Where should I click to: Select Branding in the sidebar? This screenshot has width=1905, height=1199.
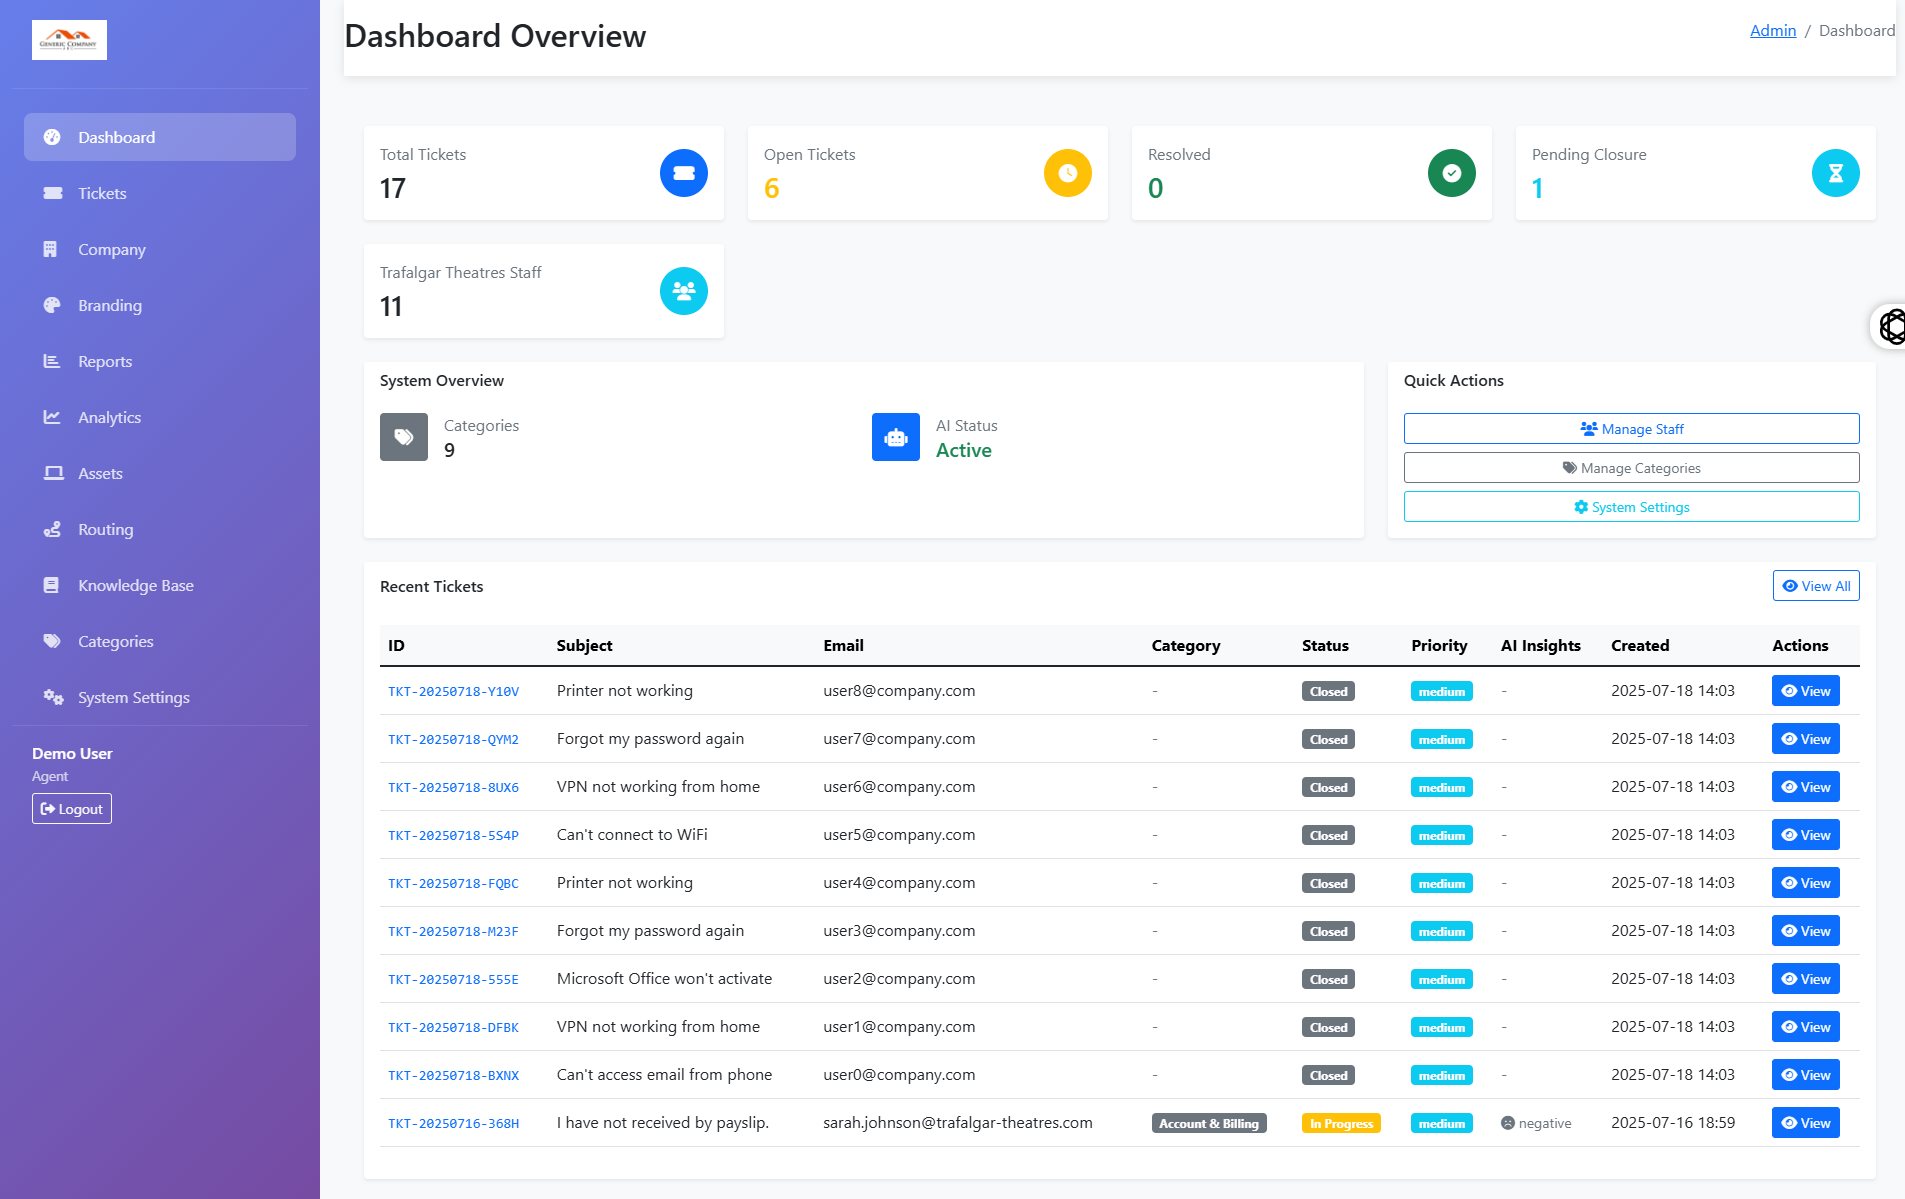click(160, 305)
